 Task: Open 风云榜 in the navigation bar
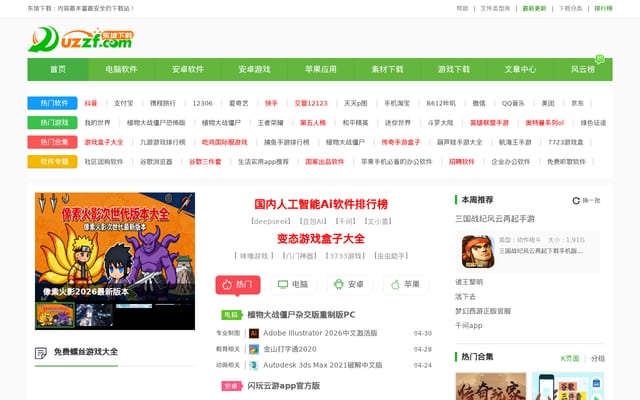click(x=583, y=69)
